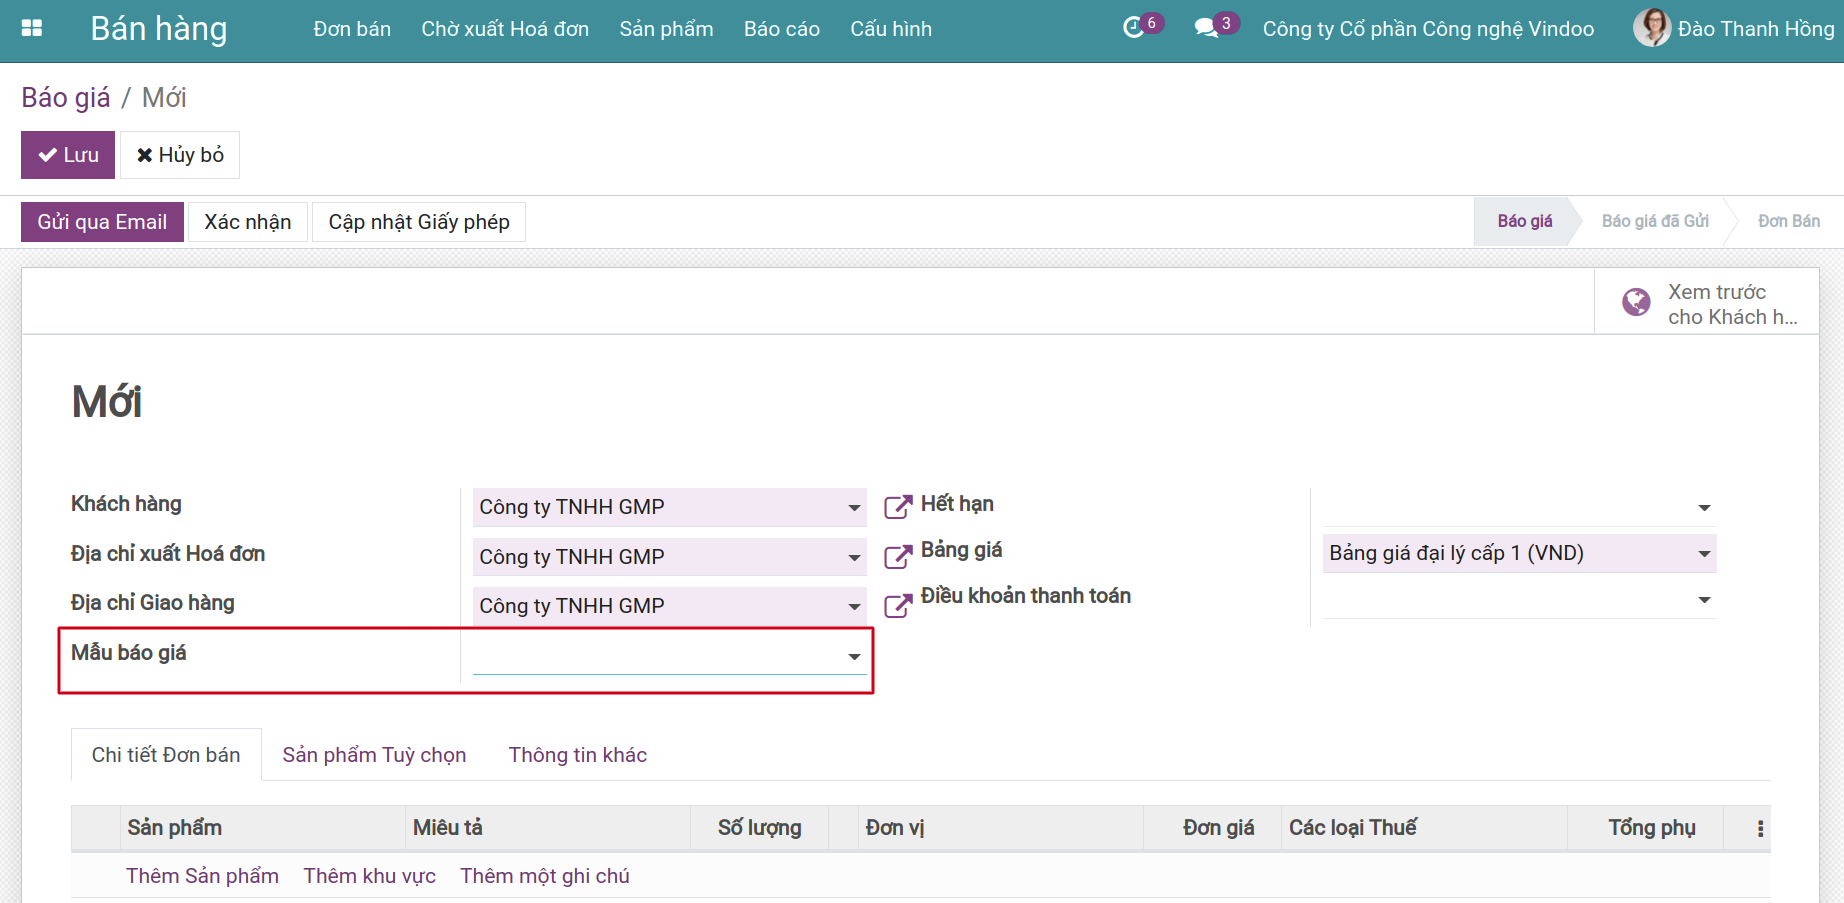
Task: Open the activities clock notification icon
Action: click(1133, 28)
